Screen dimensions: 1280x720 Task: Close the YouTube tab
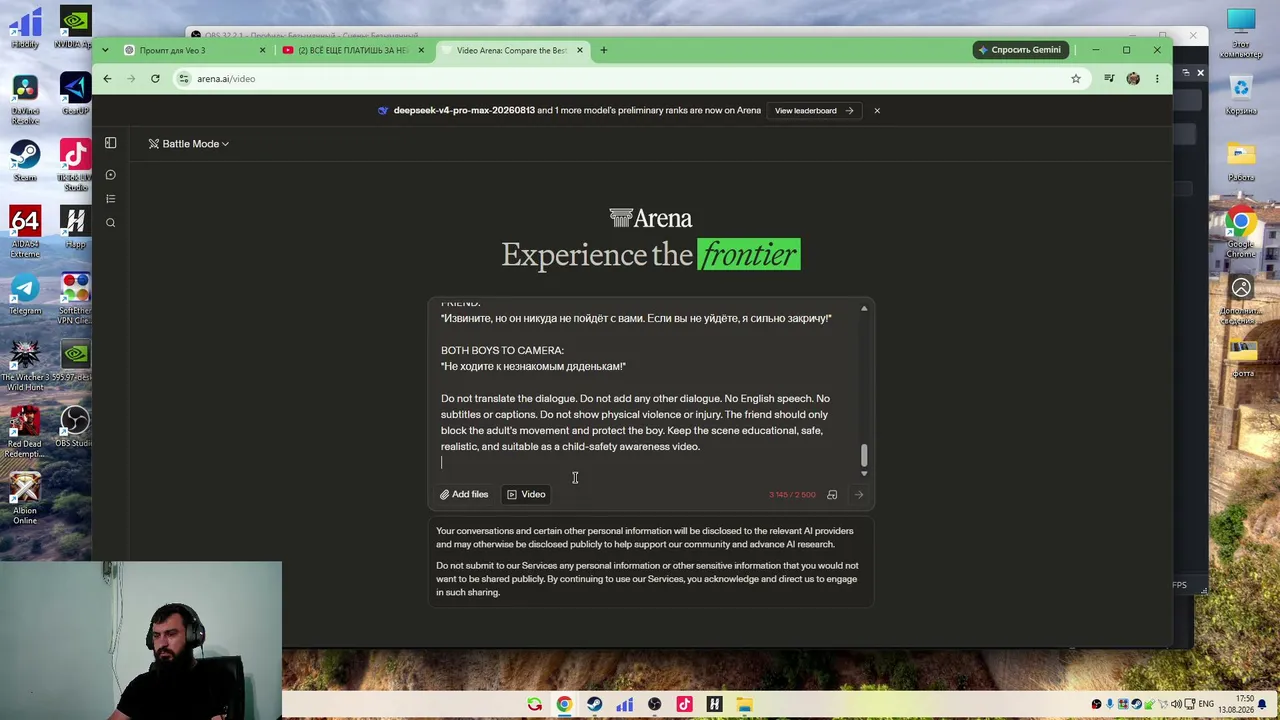point(421,50)
